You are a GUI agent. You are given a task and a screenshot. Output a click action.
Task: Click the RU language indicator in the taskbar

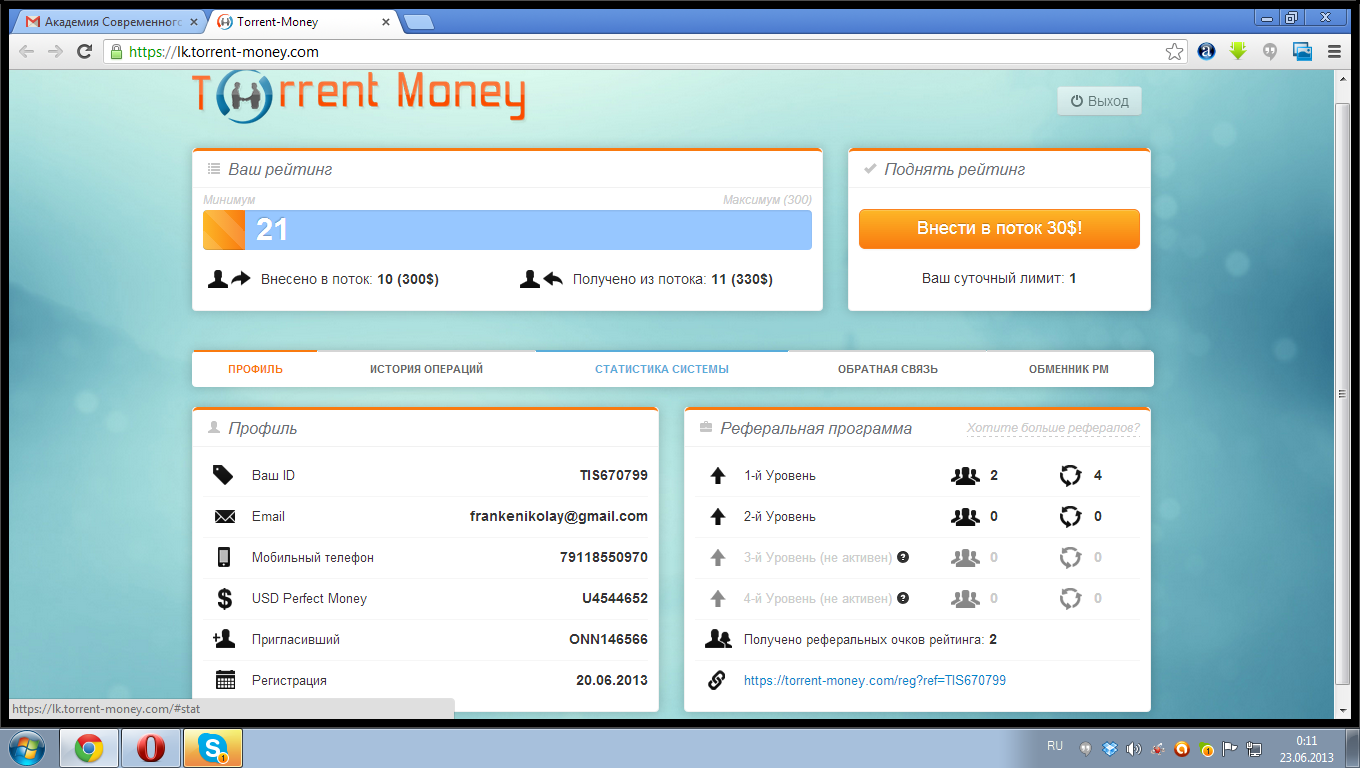(1055, 746)
